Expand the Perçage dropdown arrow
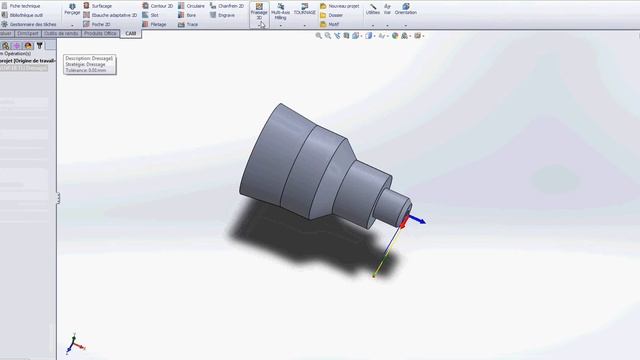 tap(72, 26)
